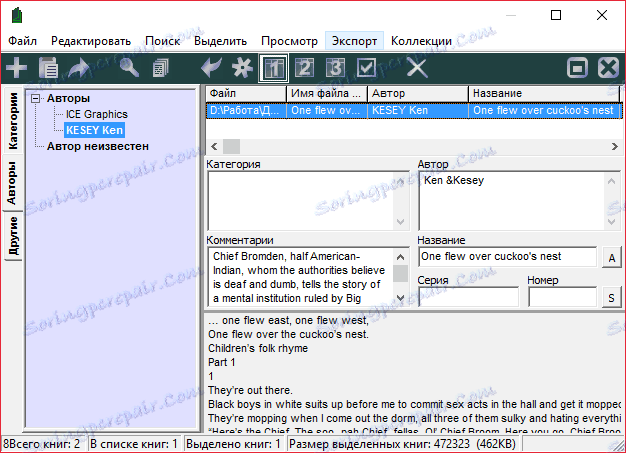Screen dimensions: 626x453
Task: Sort by the Название column header
Action: (x=544, y=93)
